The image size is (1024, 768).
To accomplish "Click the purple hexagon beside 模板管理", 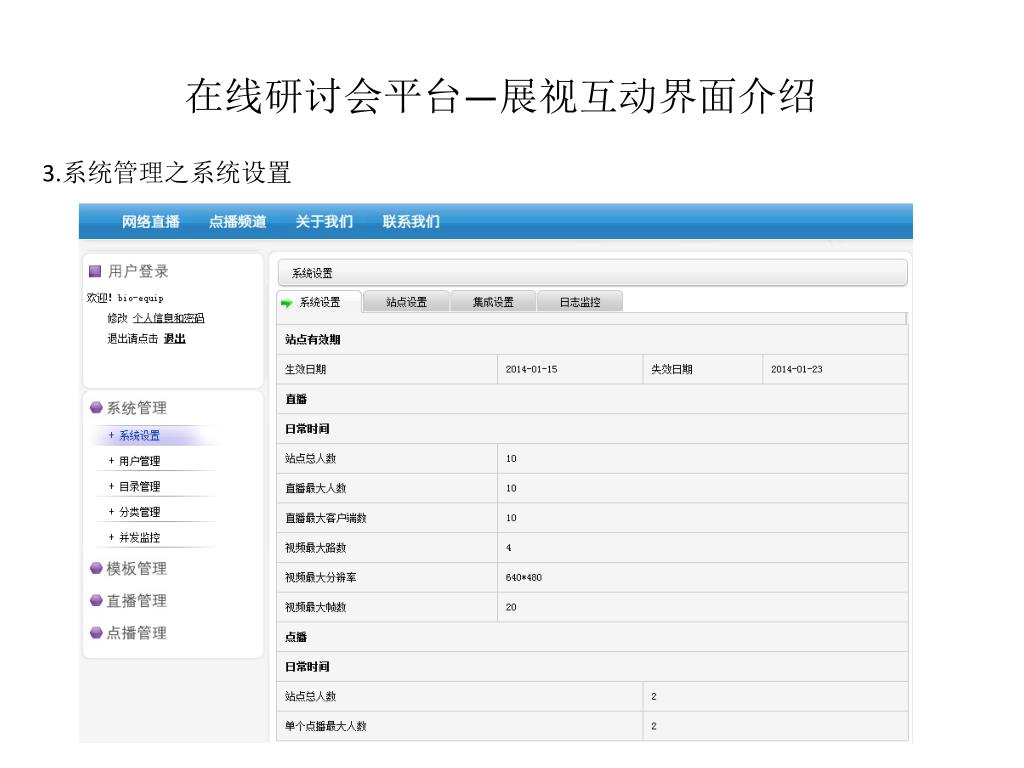I will pyautogui.click(x=96, y=568).
